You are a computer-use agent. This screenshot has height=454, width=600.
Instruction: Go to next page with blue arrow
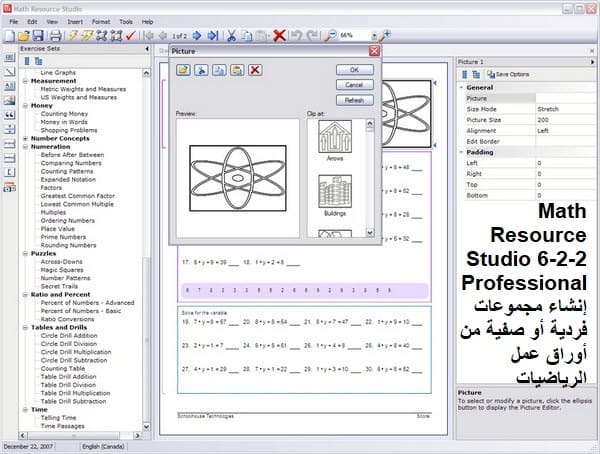coord(197,36)
